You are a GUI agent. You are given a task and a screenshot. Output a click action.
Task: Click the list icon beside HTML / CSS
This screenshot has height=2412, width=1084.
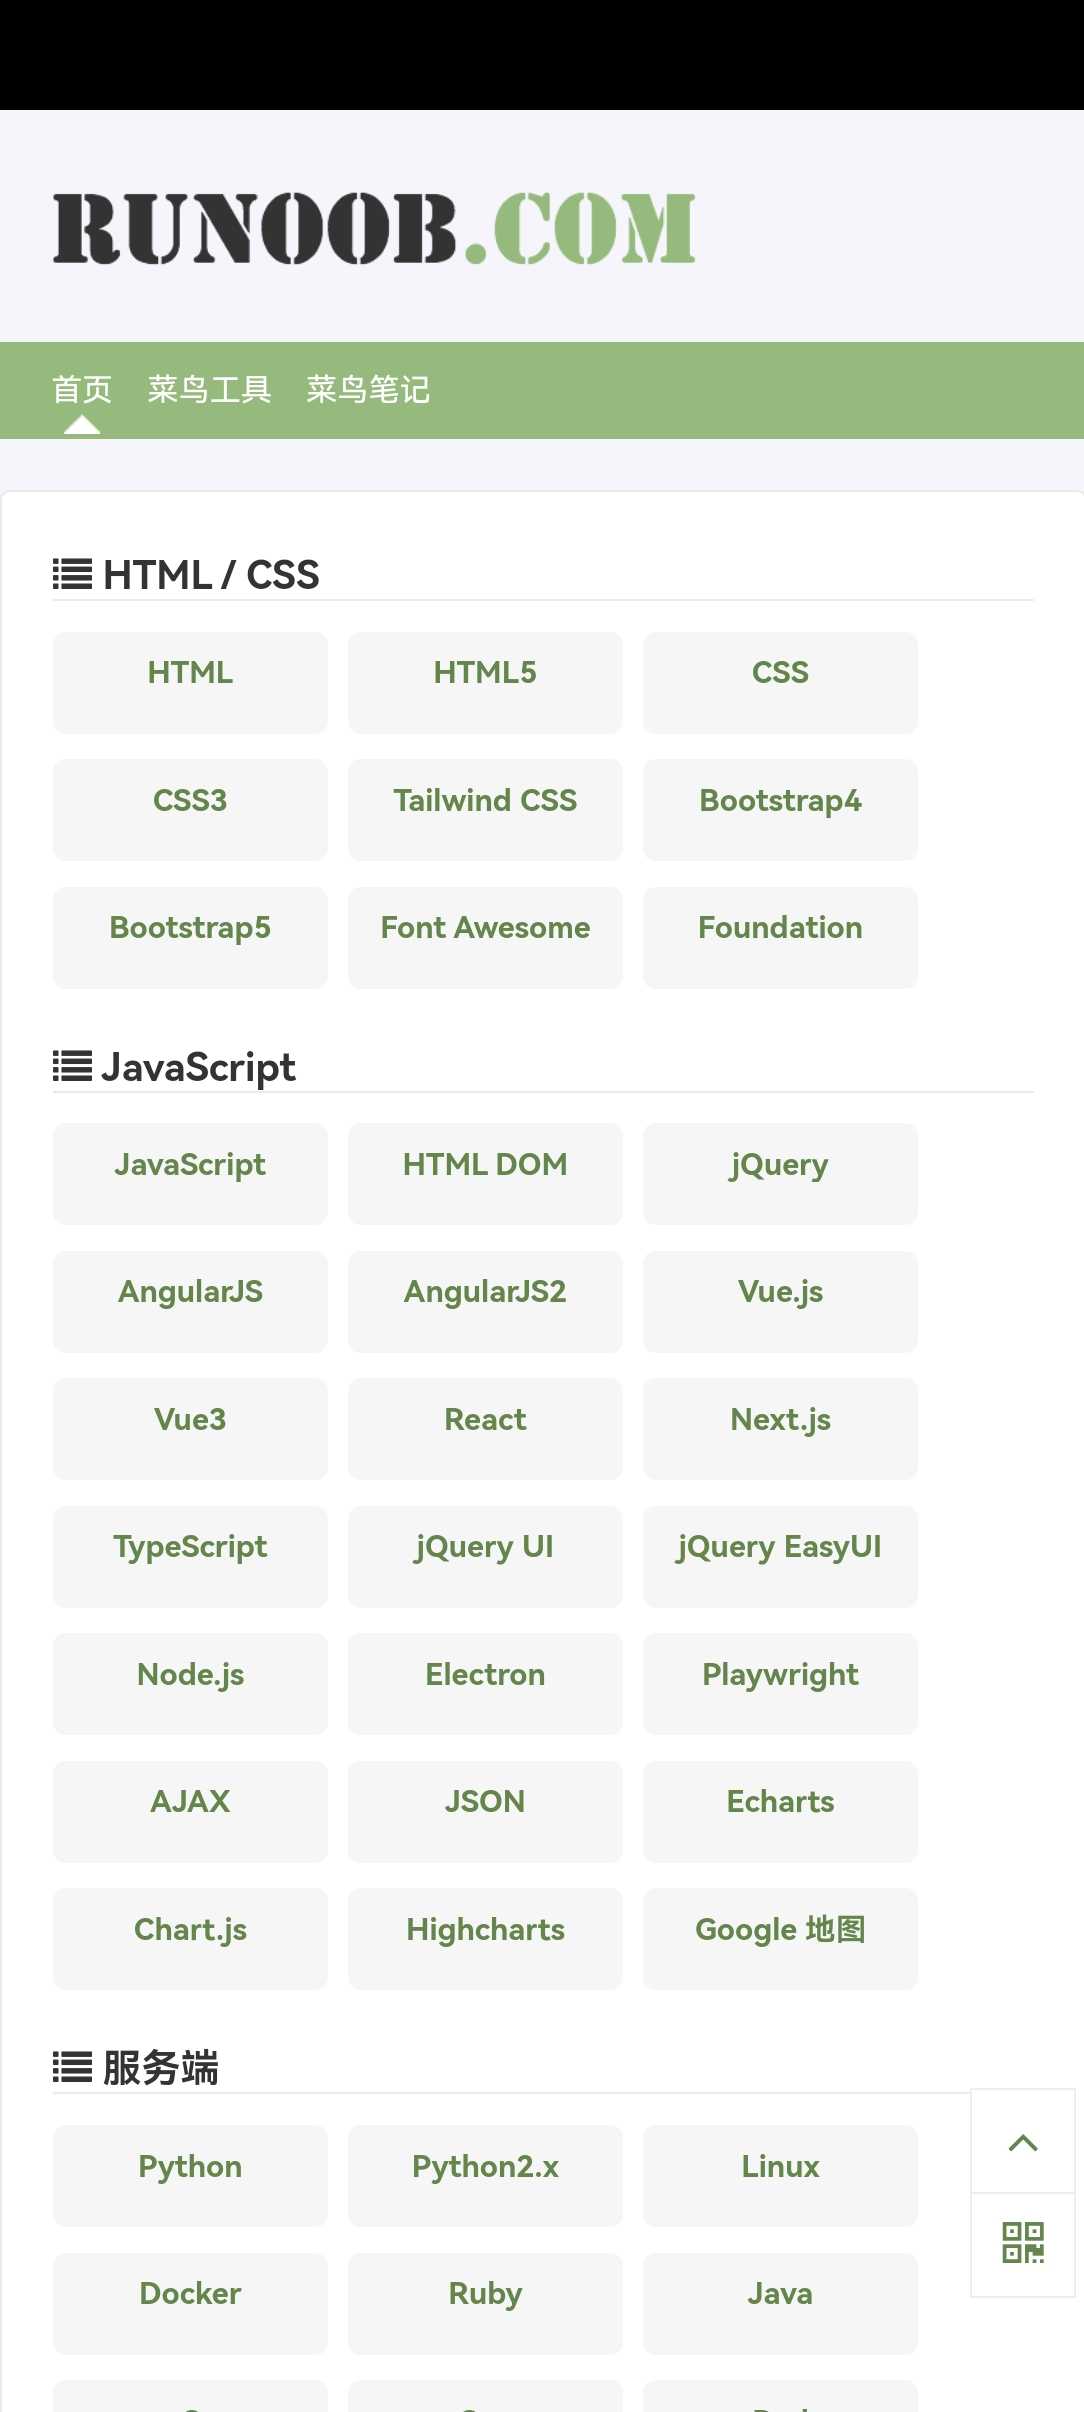click(x=72, y=574)
